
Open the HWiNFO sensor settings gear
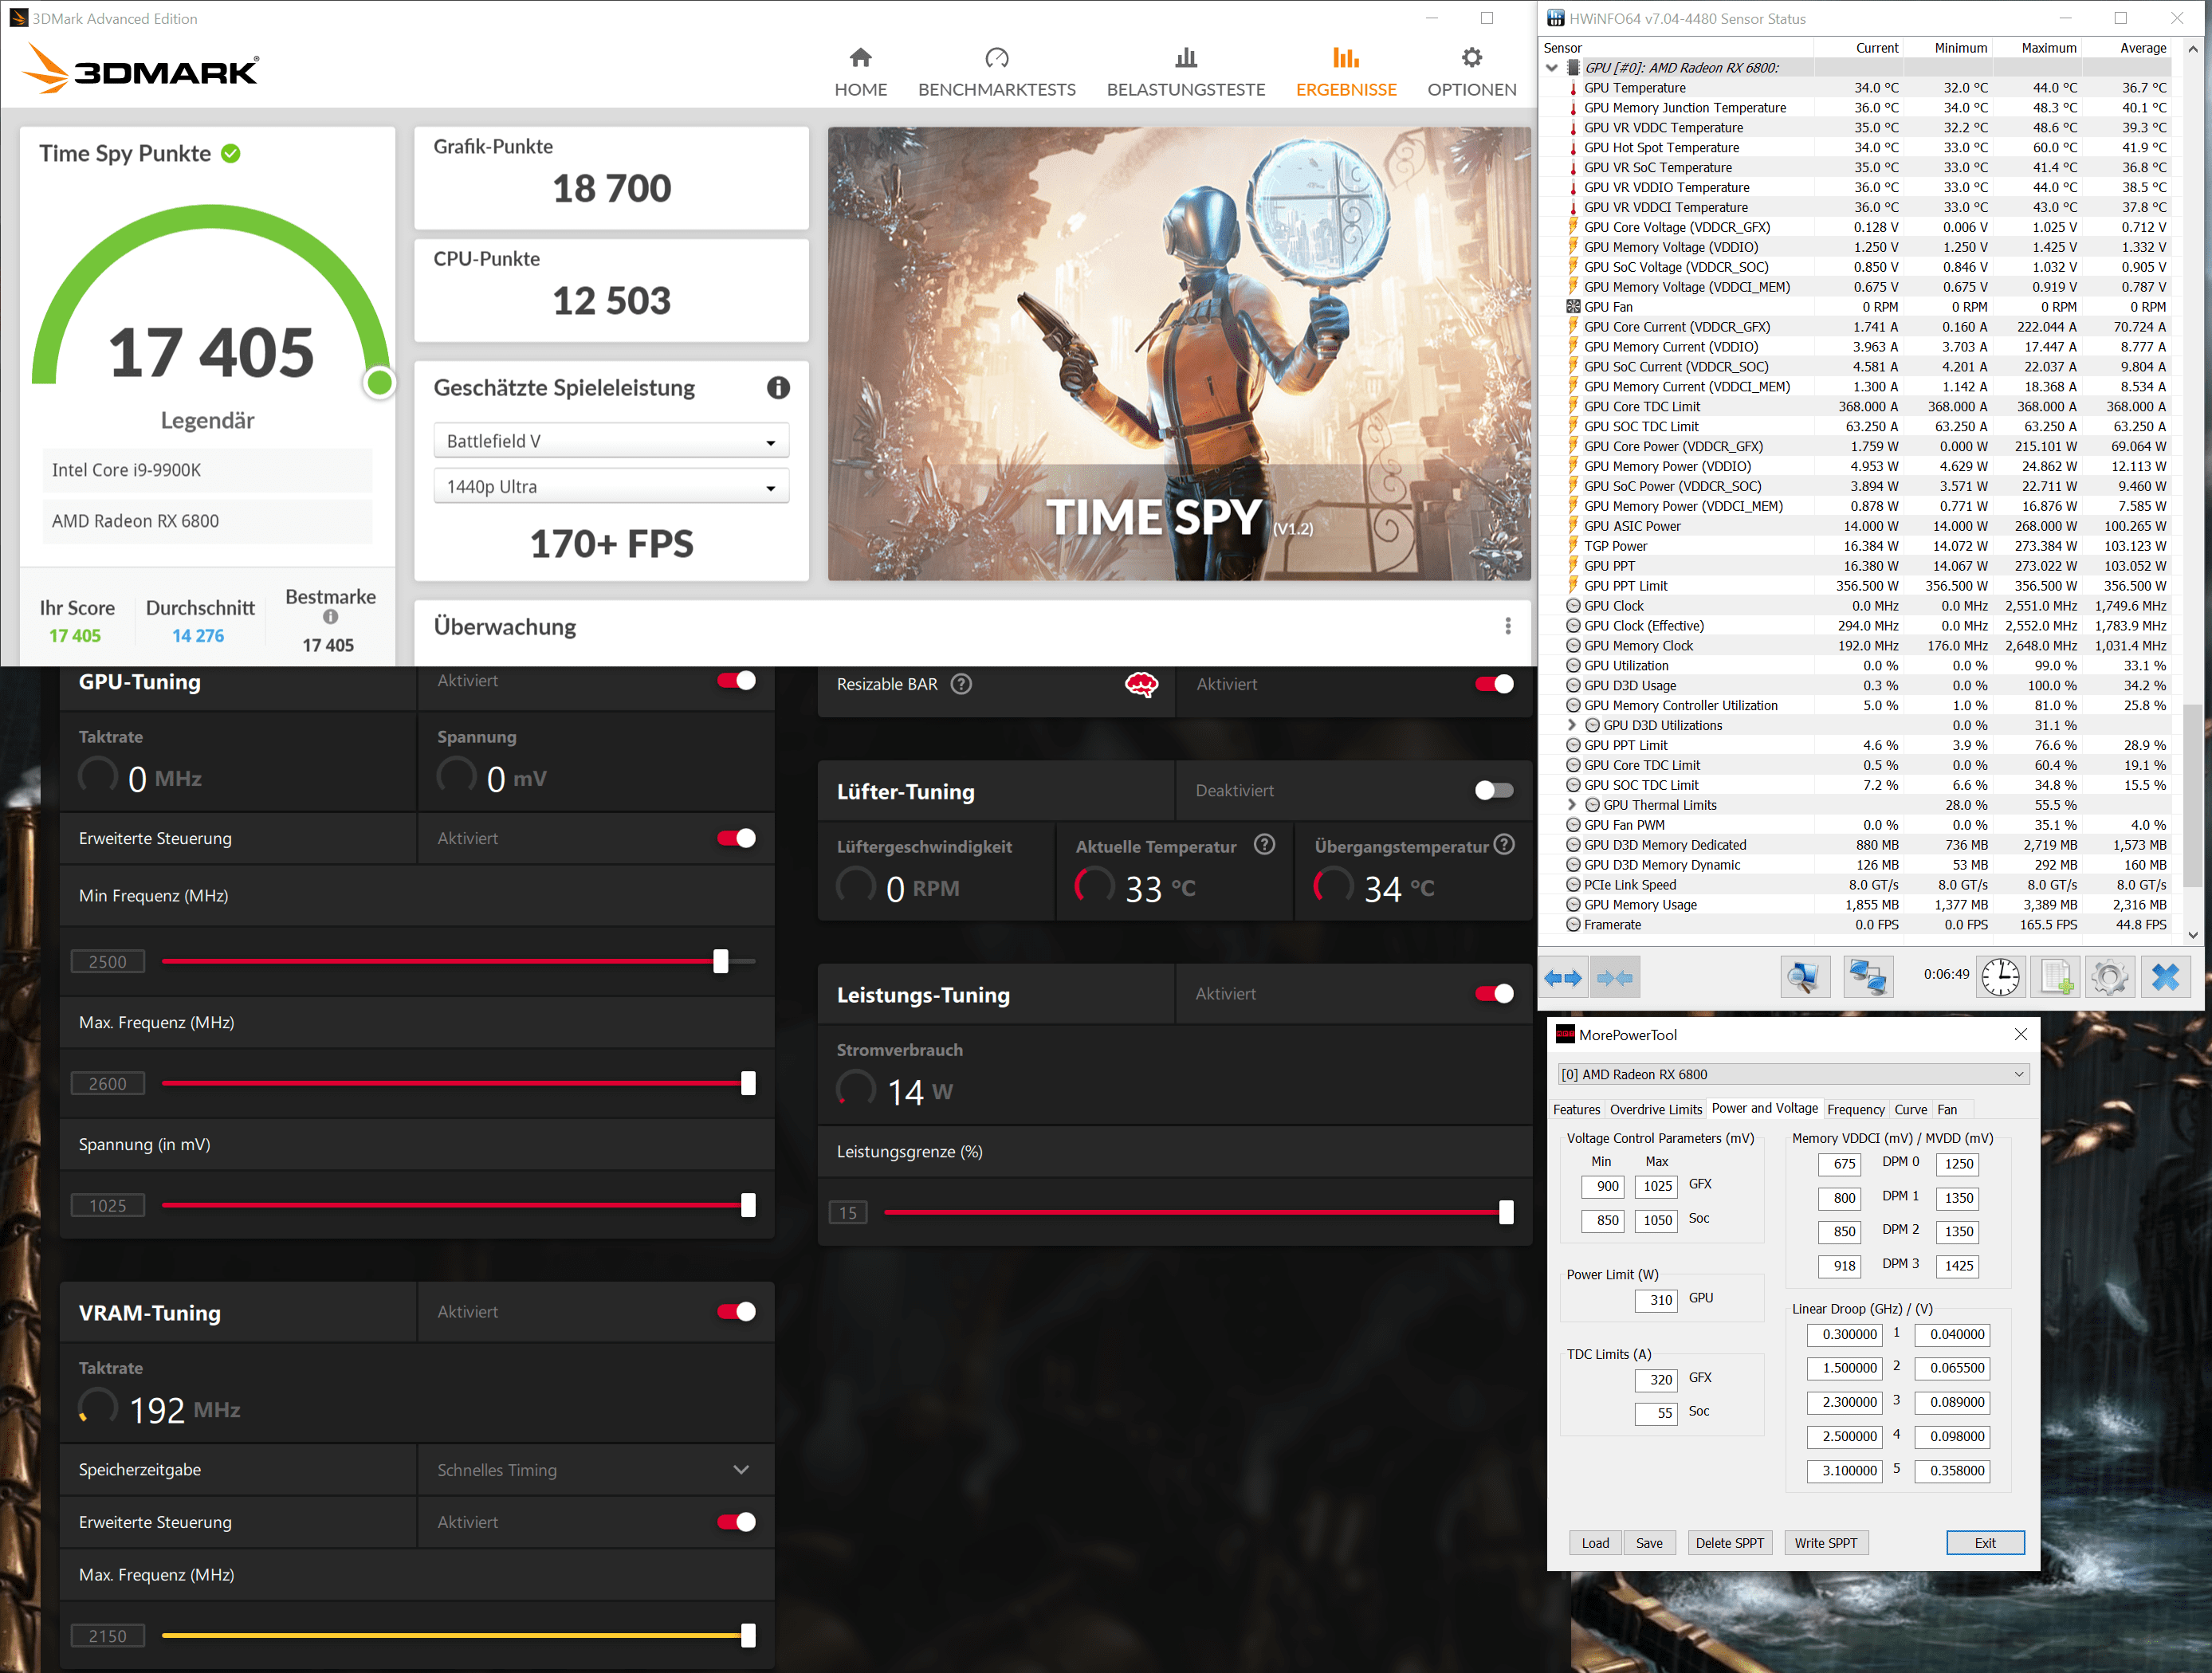point(2109,977)
